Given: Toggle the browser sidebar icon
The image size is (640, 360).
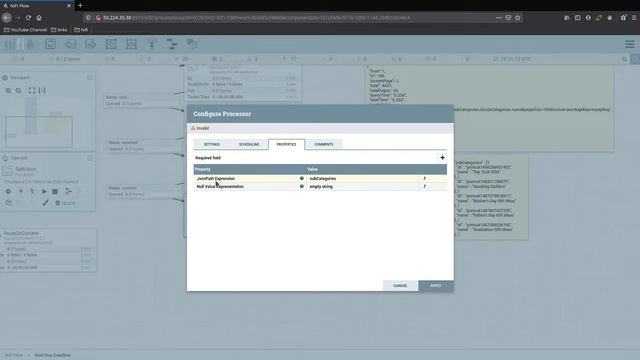Looking at the screenshot, I should tap(577, 18).
